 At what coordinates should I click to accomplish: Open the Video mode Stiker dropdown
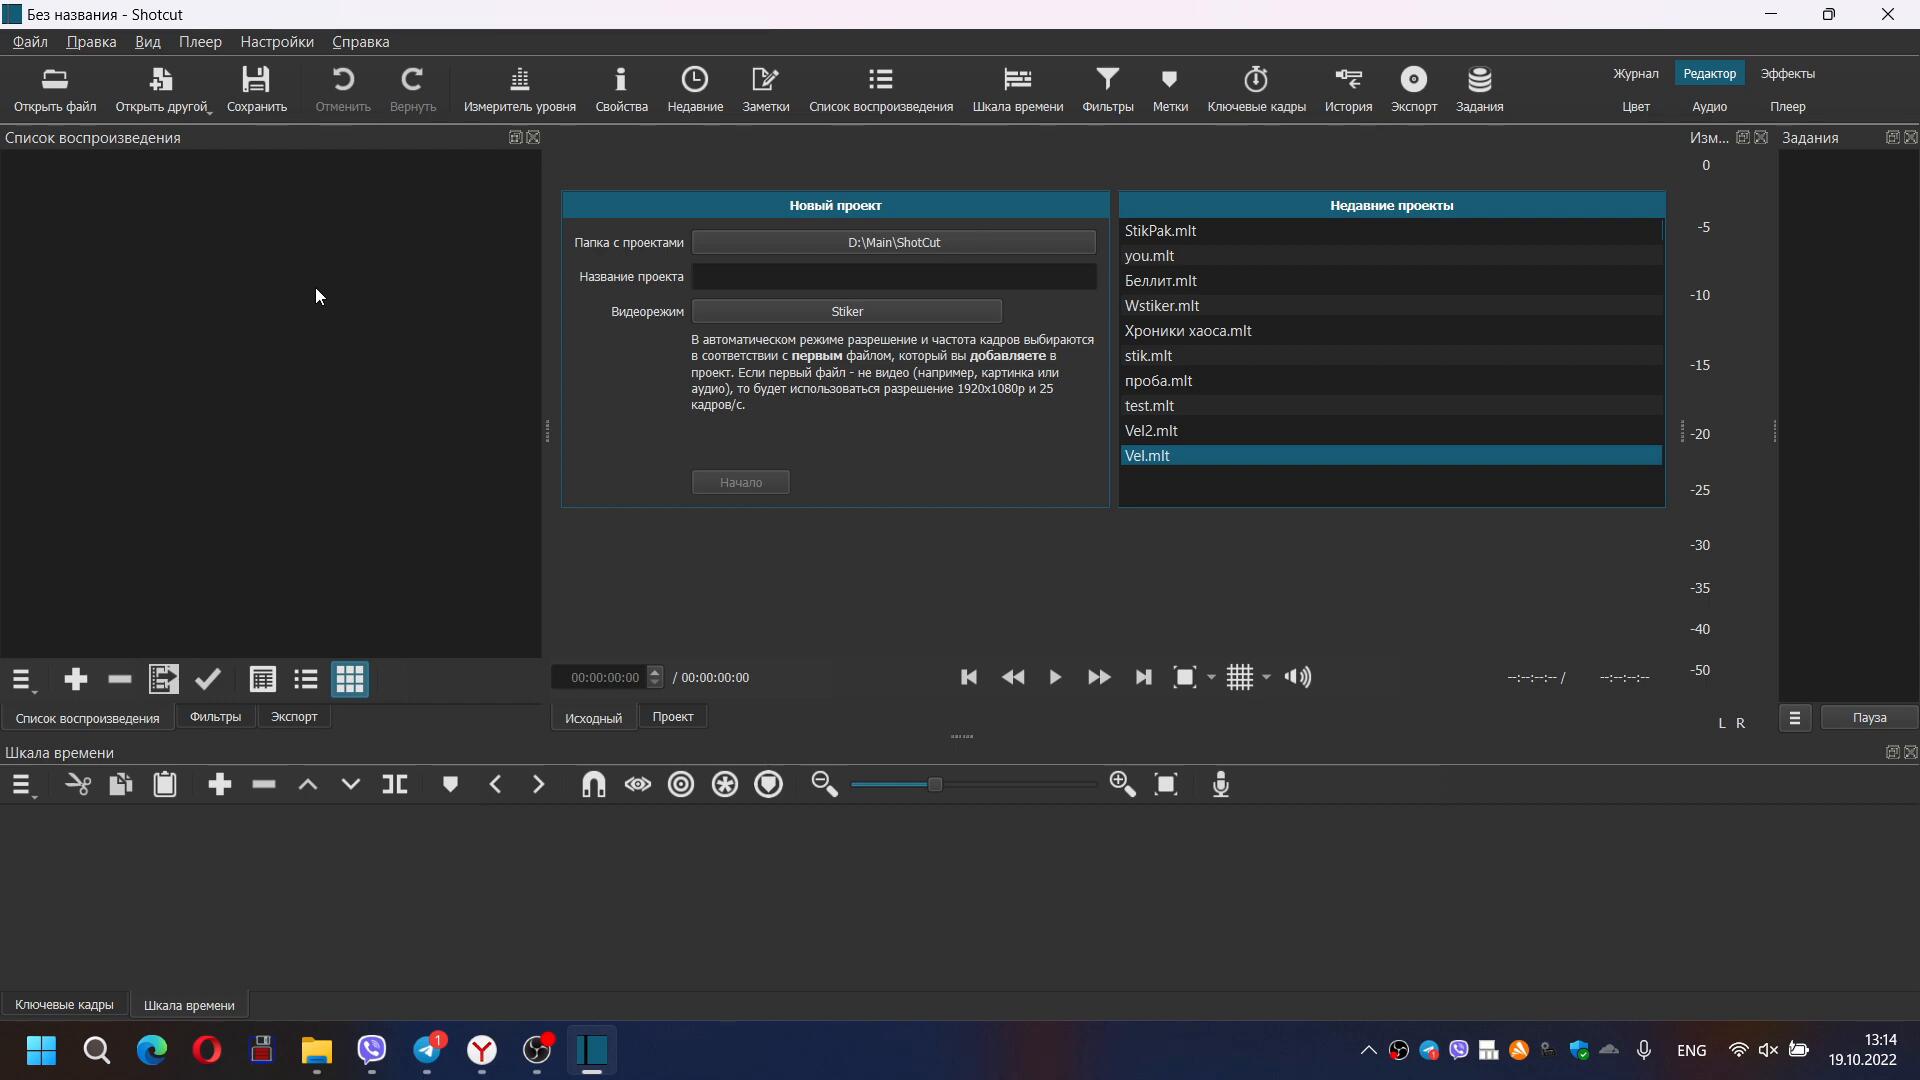tap(846, 311)
